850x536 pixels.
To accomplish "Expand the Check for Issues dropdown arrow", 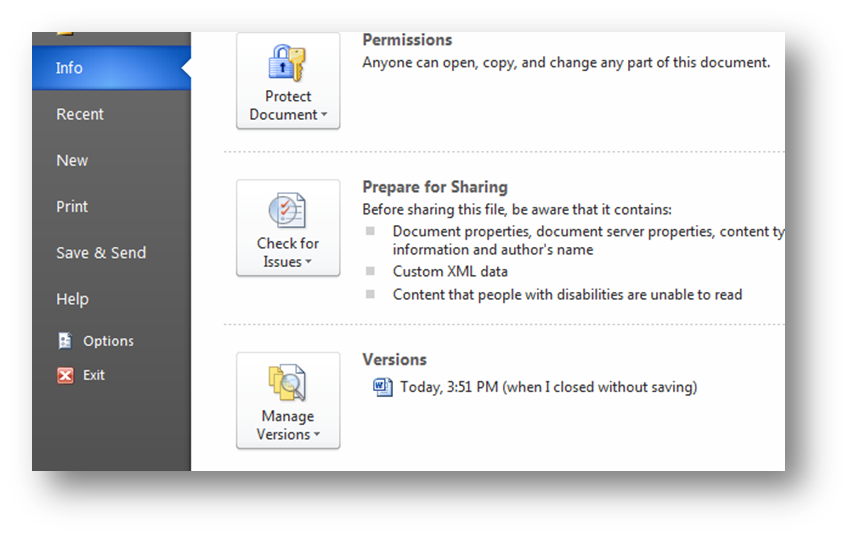I will tap(308, 261).
